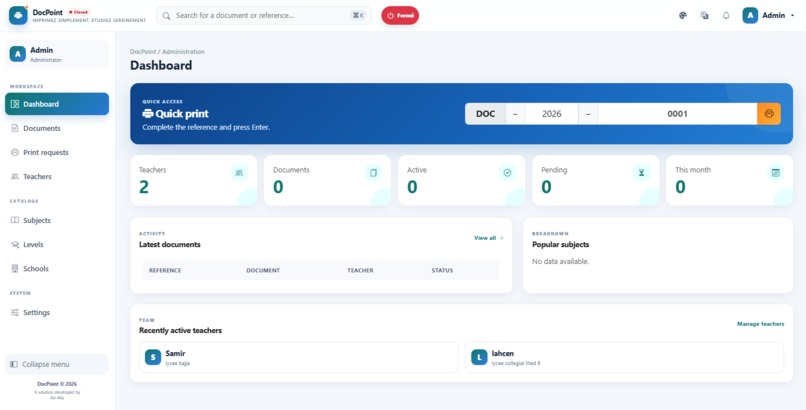Open Settings in the sidebar
This screenshot has width=806, height=410.
[x=57, y=312]
